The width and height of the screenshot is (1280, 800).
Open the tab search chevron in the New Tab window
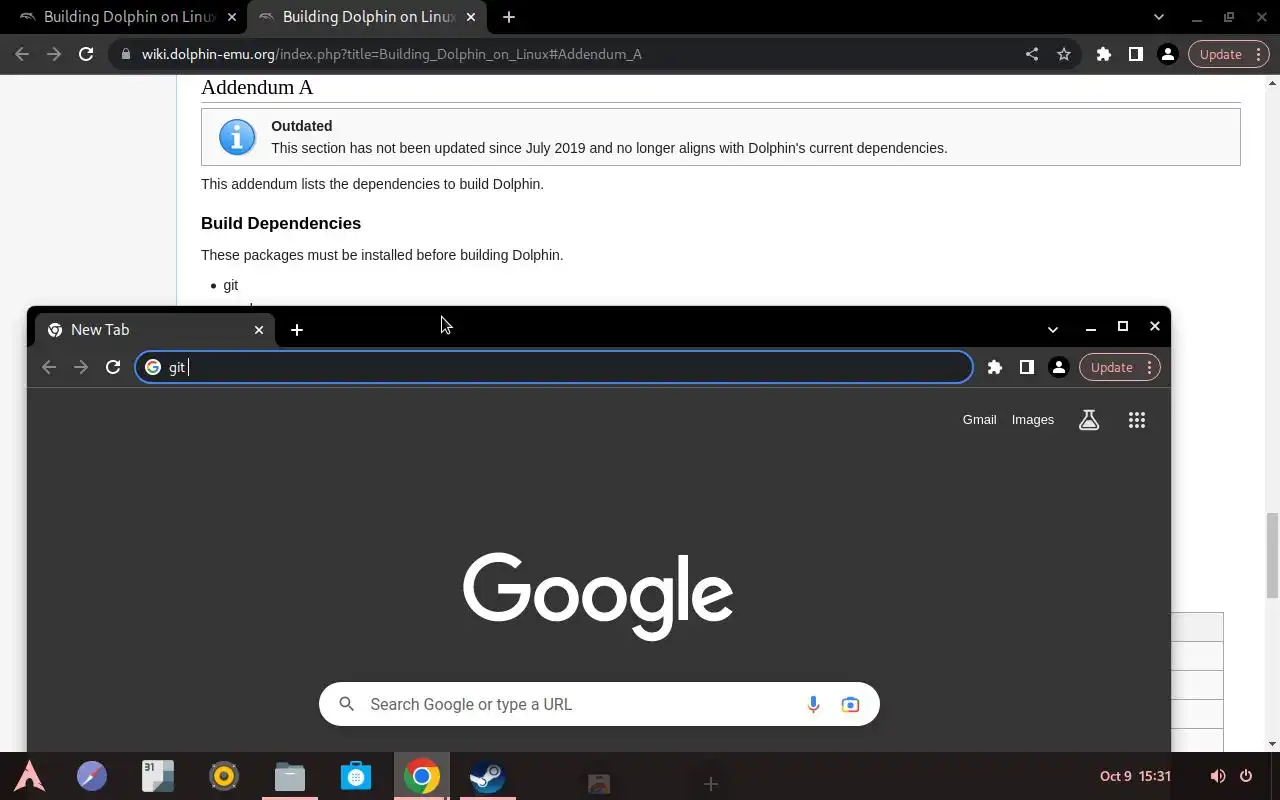pos(1053,329)
